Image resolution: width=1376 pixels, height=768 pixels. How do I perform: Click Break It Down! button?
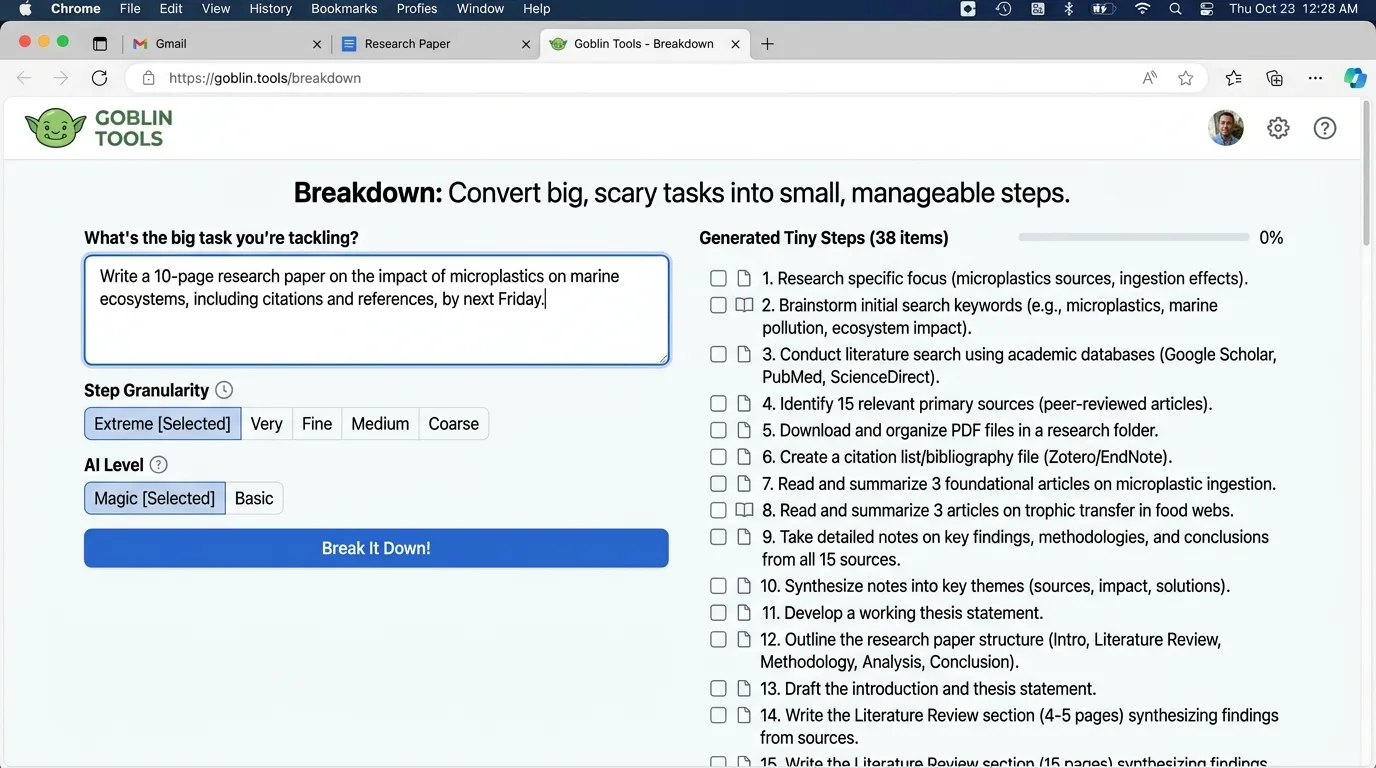(x=376, y=548)
